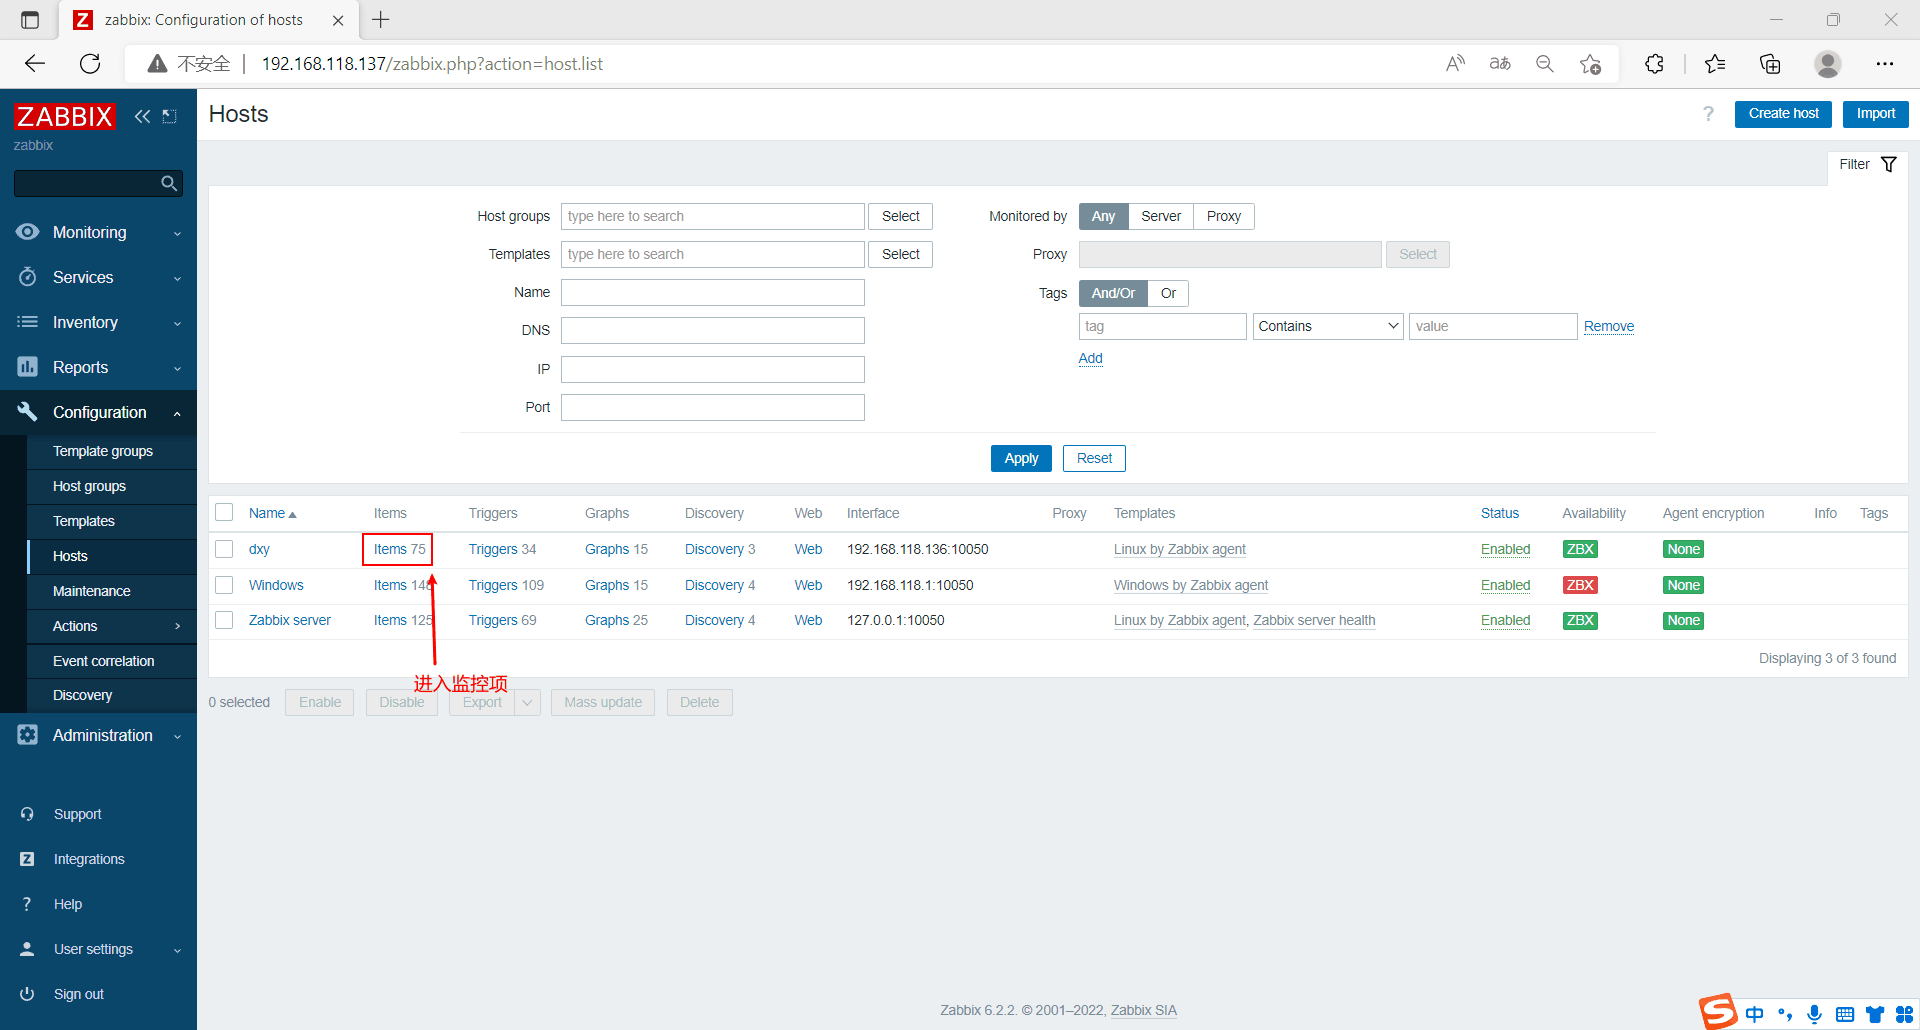Remove the tag filter row
The height and width of the screenshot is (1030, 1920).
pyautogui.click(x=1608, y=326)
